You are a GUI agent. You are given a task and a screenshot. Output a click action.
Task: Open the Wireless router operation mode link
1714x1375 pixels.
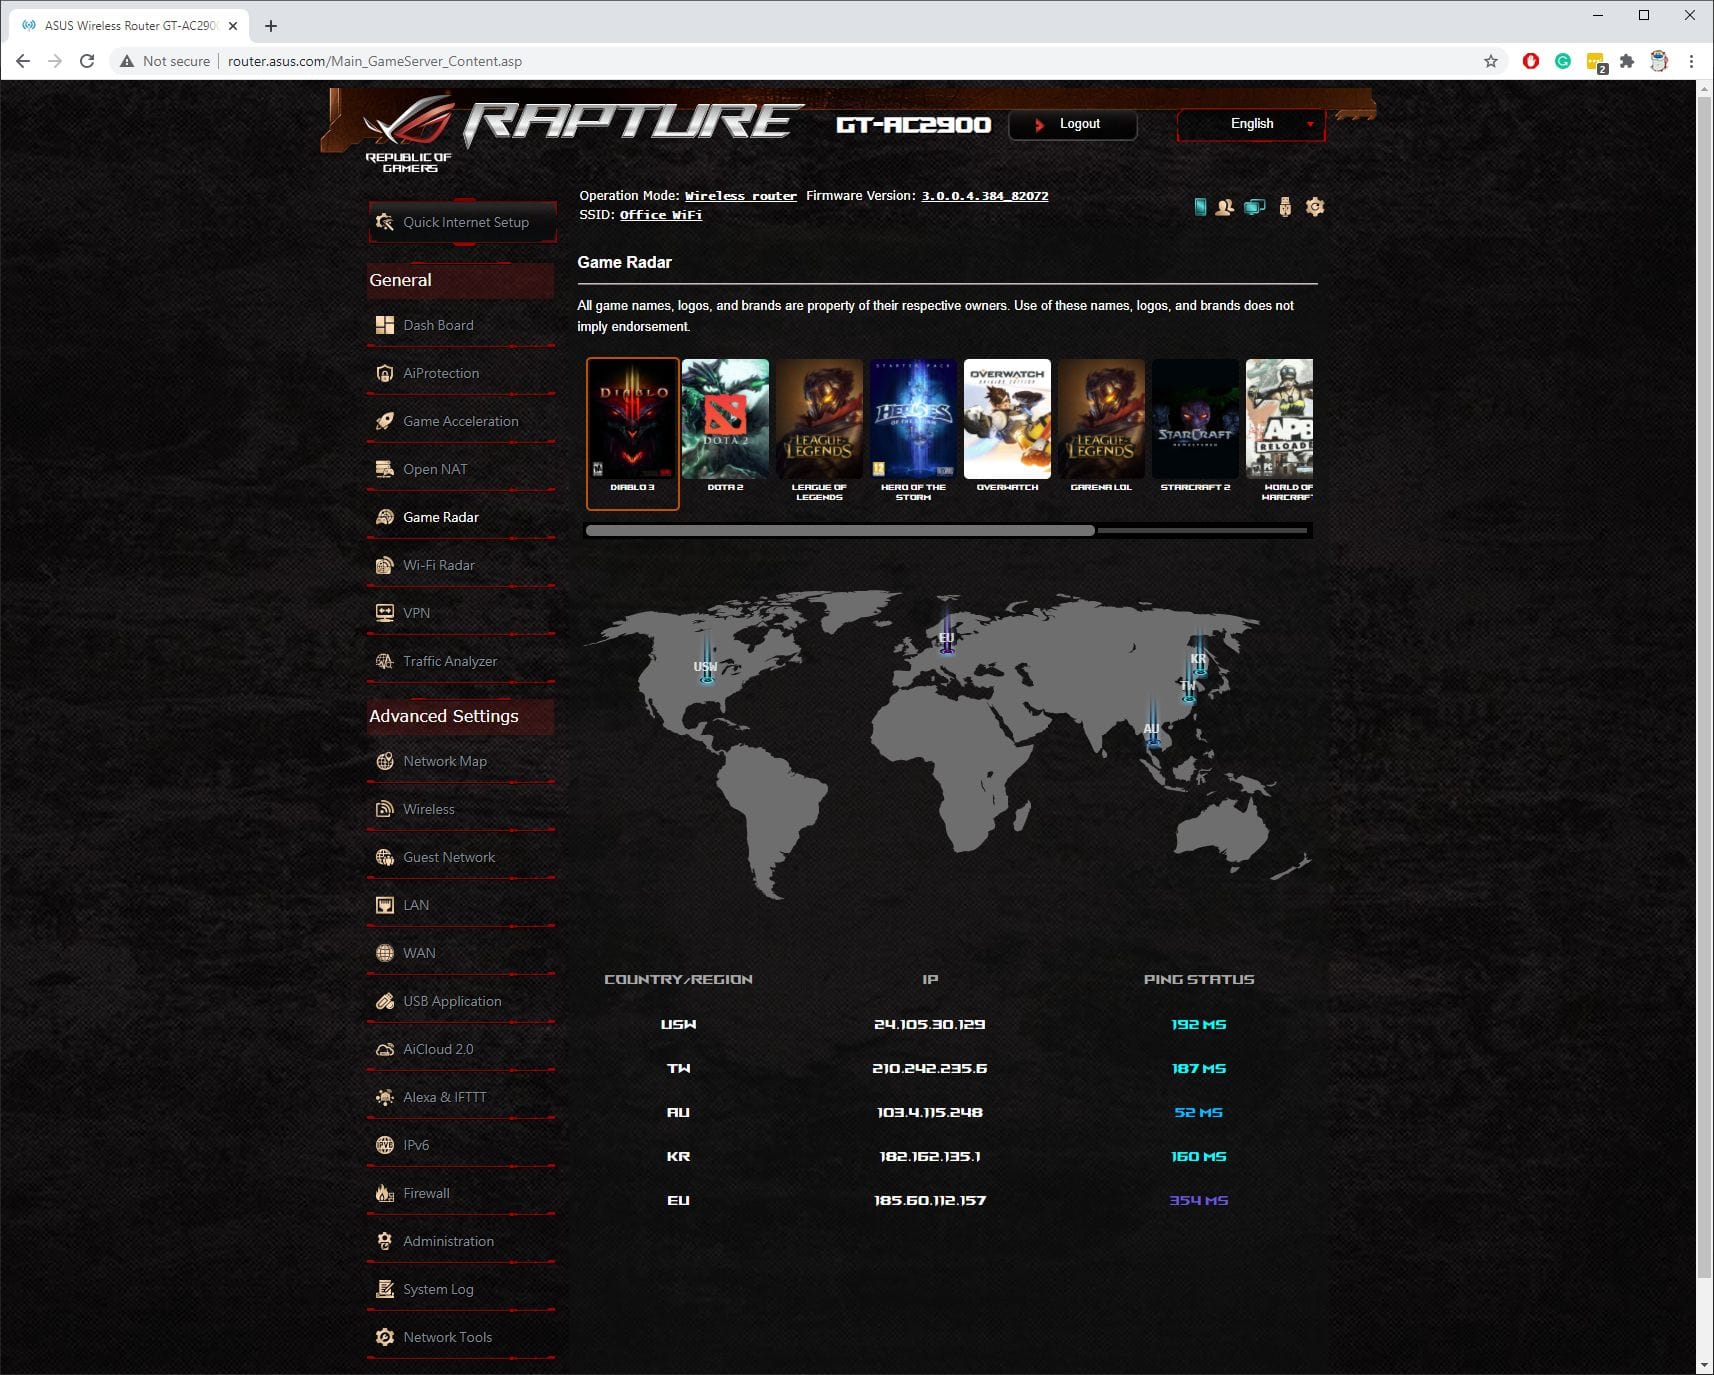[741, 196]
